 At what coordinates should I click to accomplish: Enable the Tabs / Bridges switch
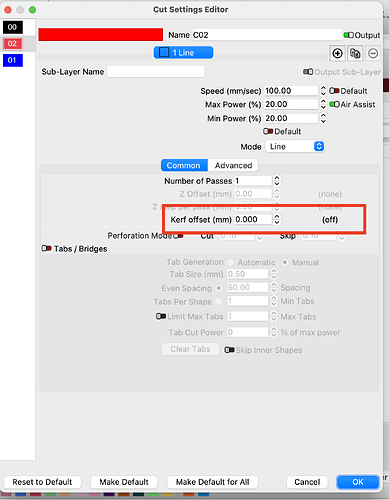(x=46, y=249)
